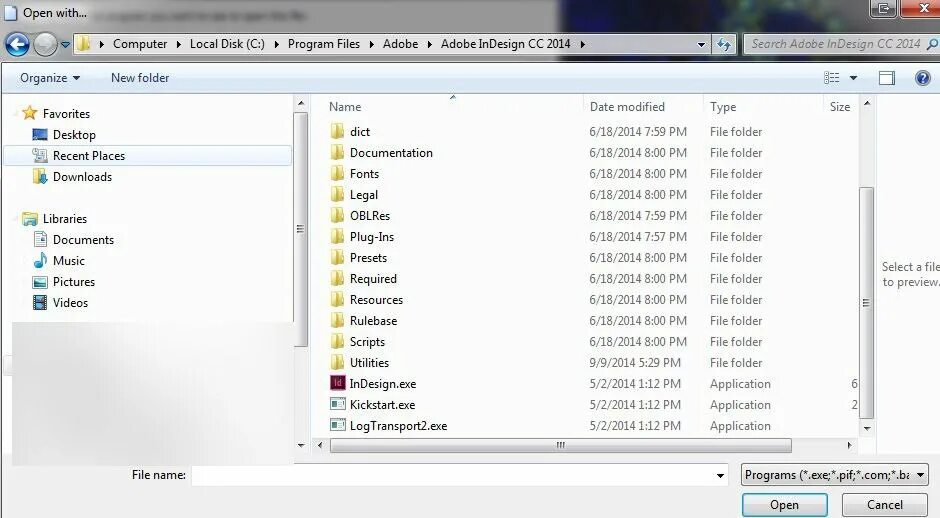Select the Legal folder icon
The image size is (940, 518).
coord(338,194)
